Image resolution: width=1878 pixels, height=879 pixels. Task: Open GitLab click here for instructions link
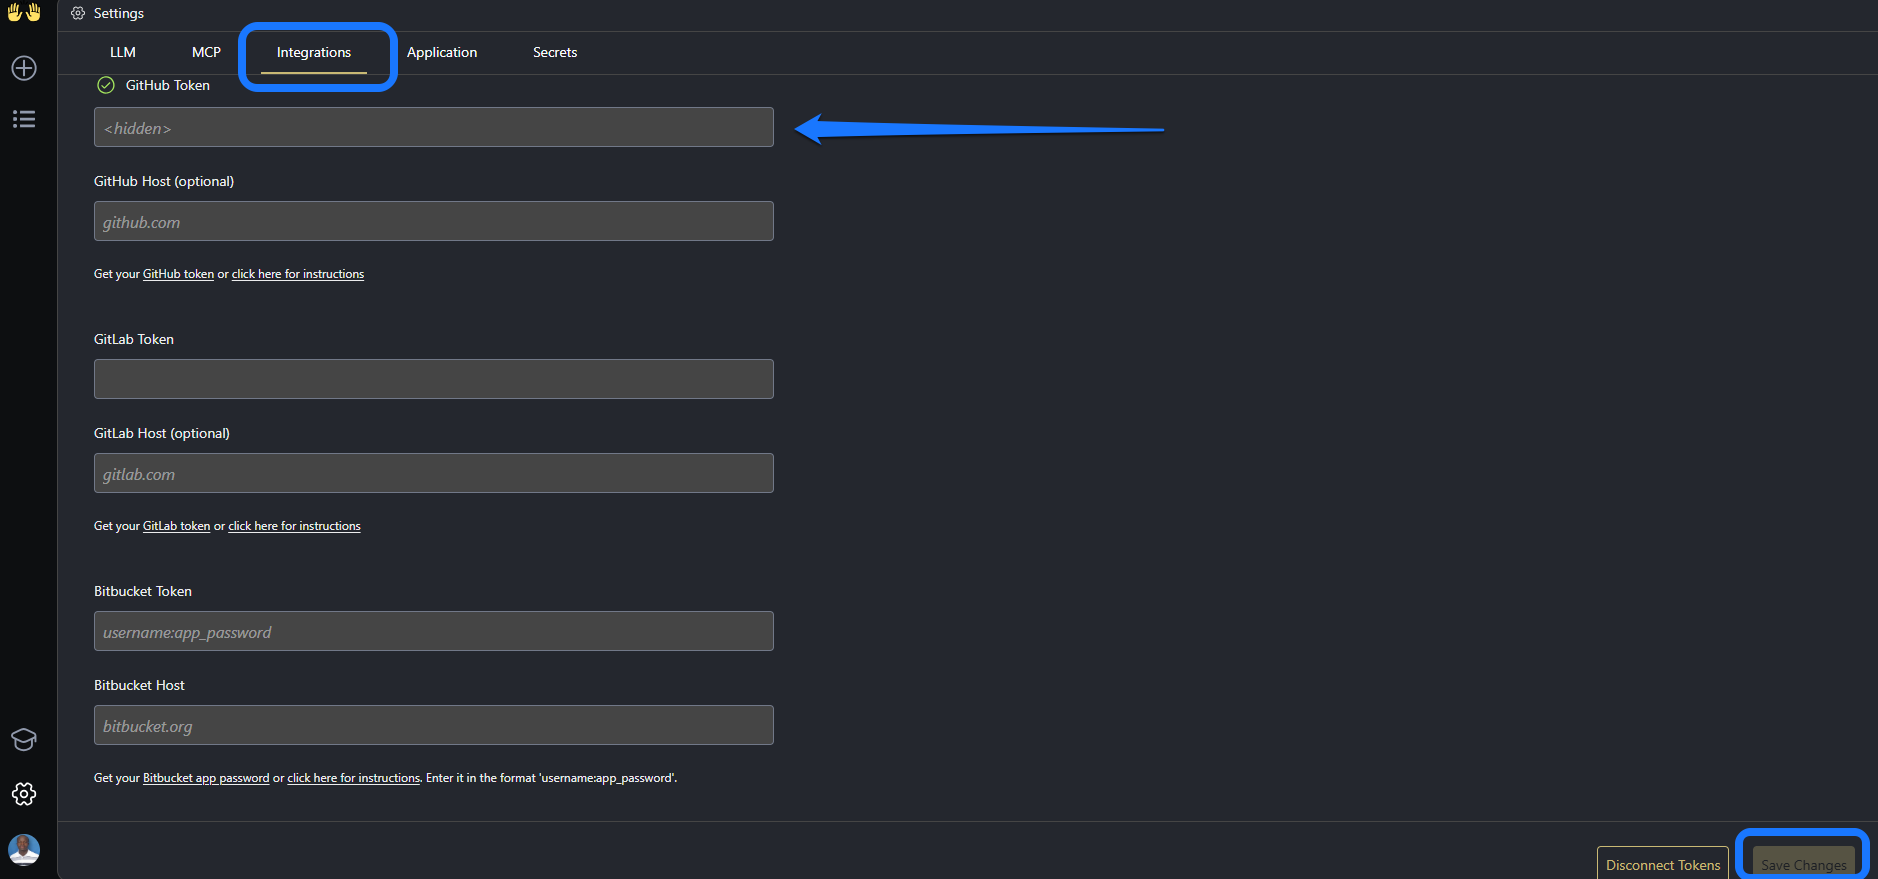coord(294,526)
